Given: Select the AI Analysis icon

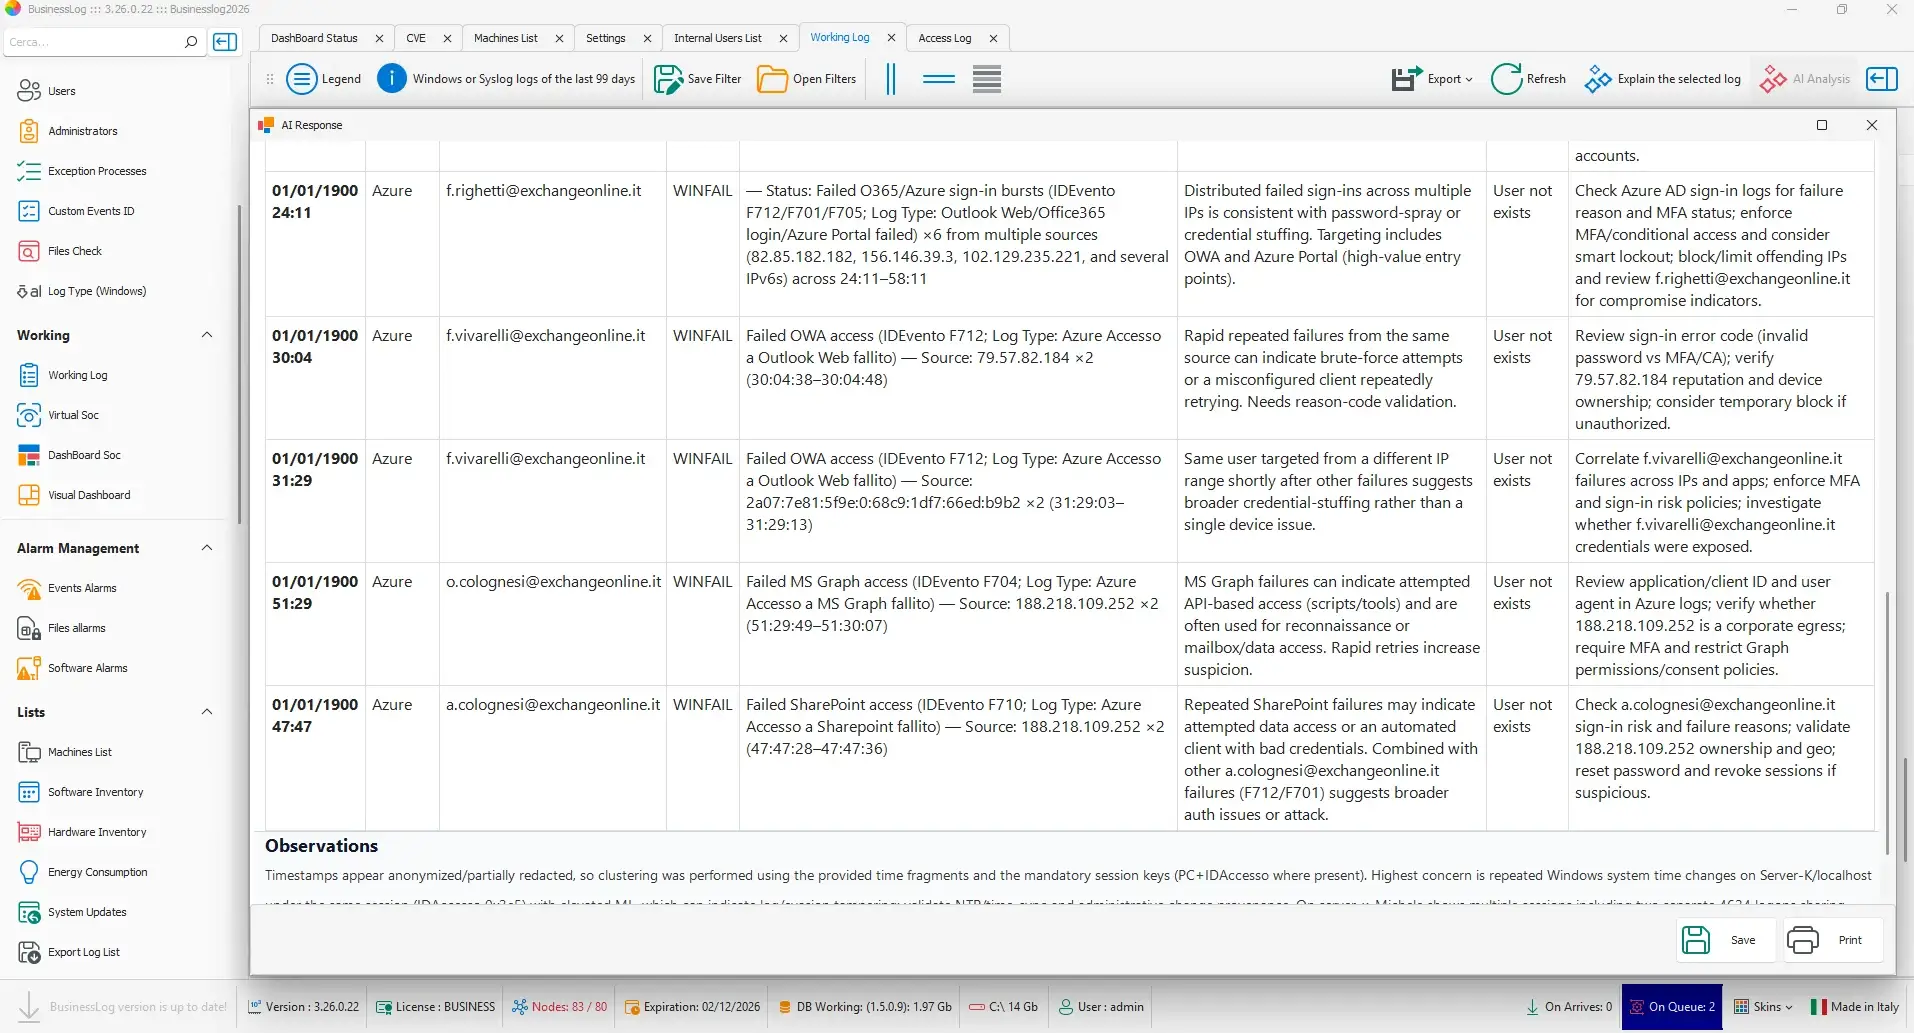Looking at the screenshot, I should 1773,79.
